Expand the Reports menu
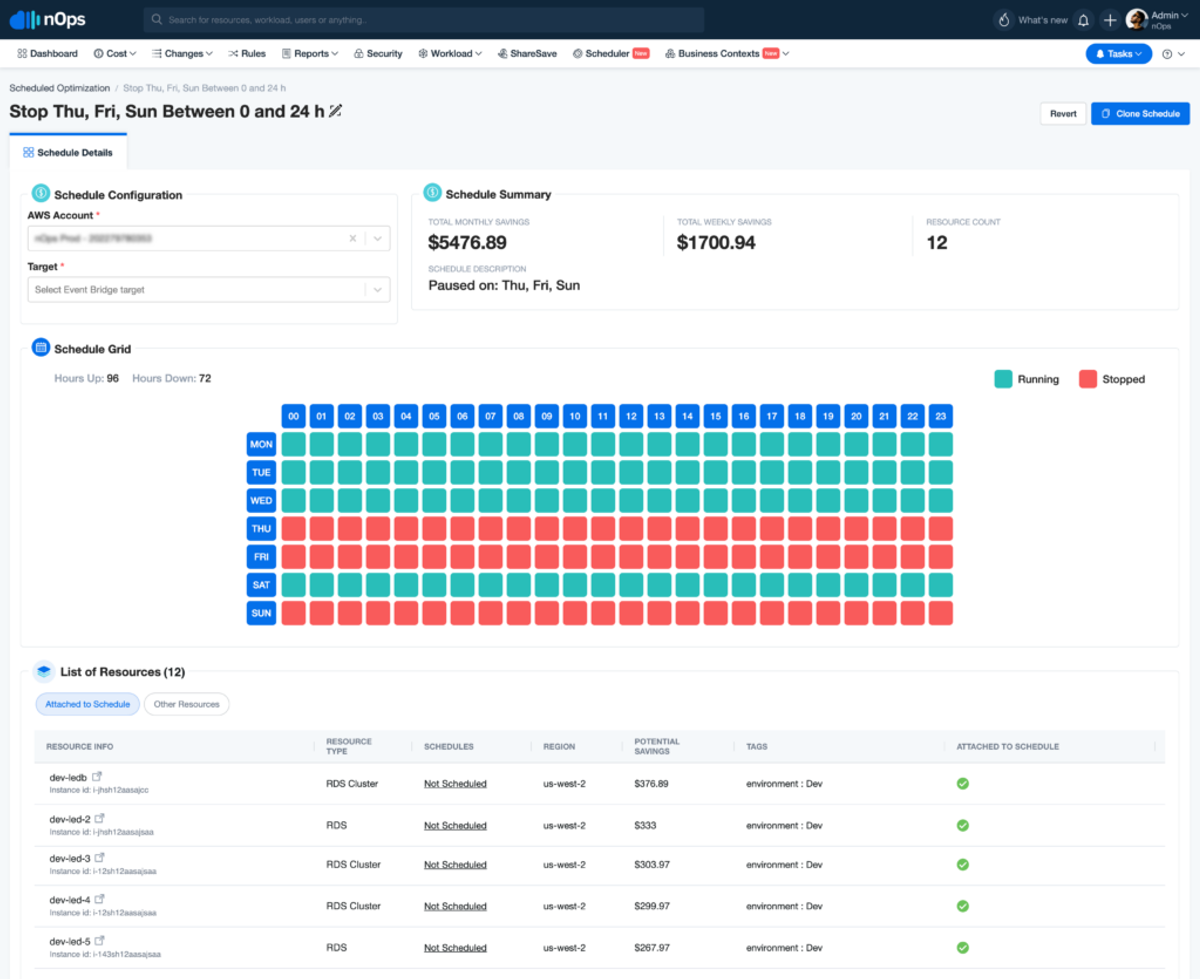1200x979 pixels. [310, 54]
